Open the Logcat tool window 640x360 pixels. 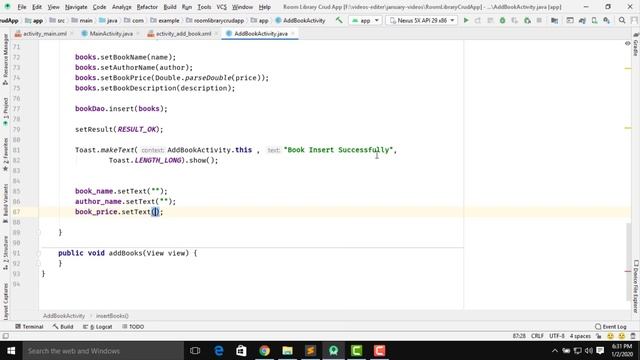pos(98,327)
